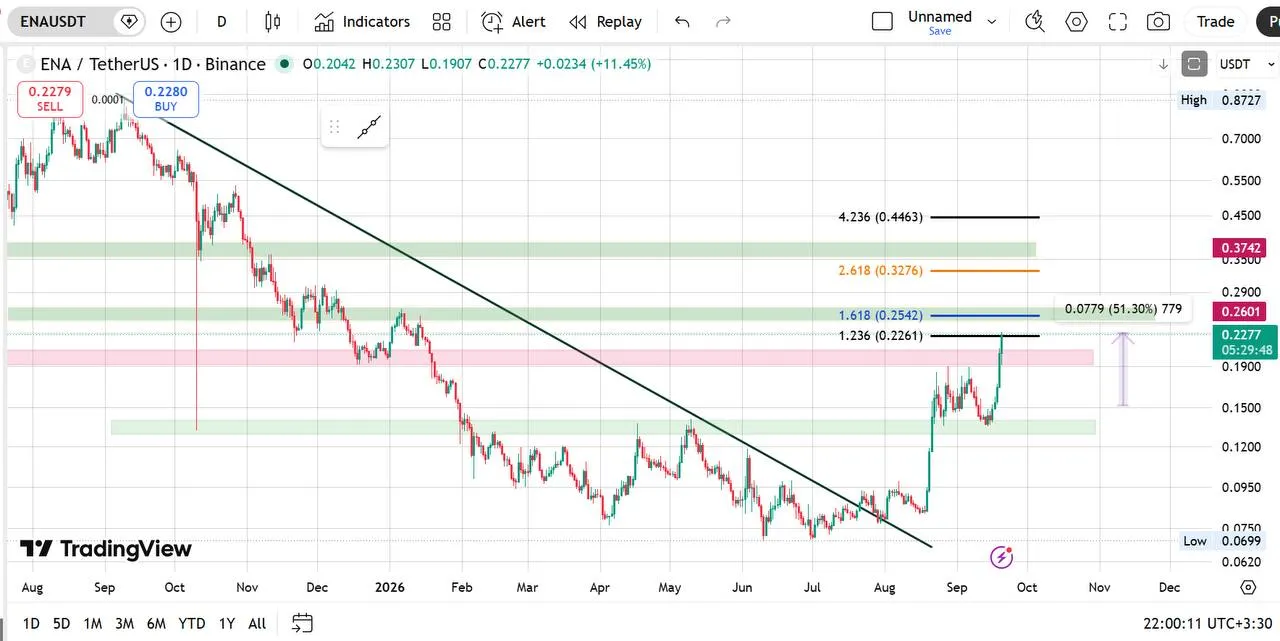1280x641 pixels.
Task: Undo the last chart action
Action: tap(682, 21)
